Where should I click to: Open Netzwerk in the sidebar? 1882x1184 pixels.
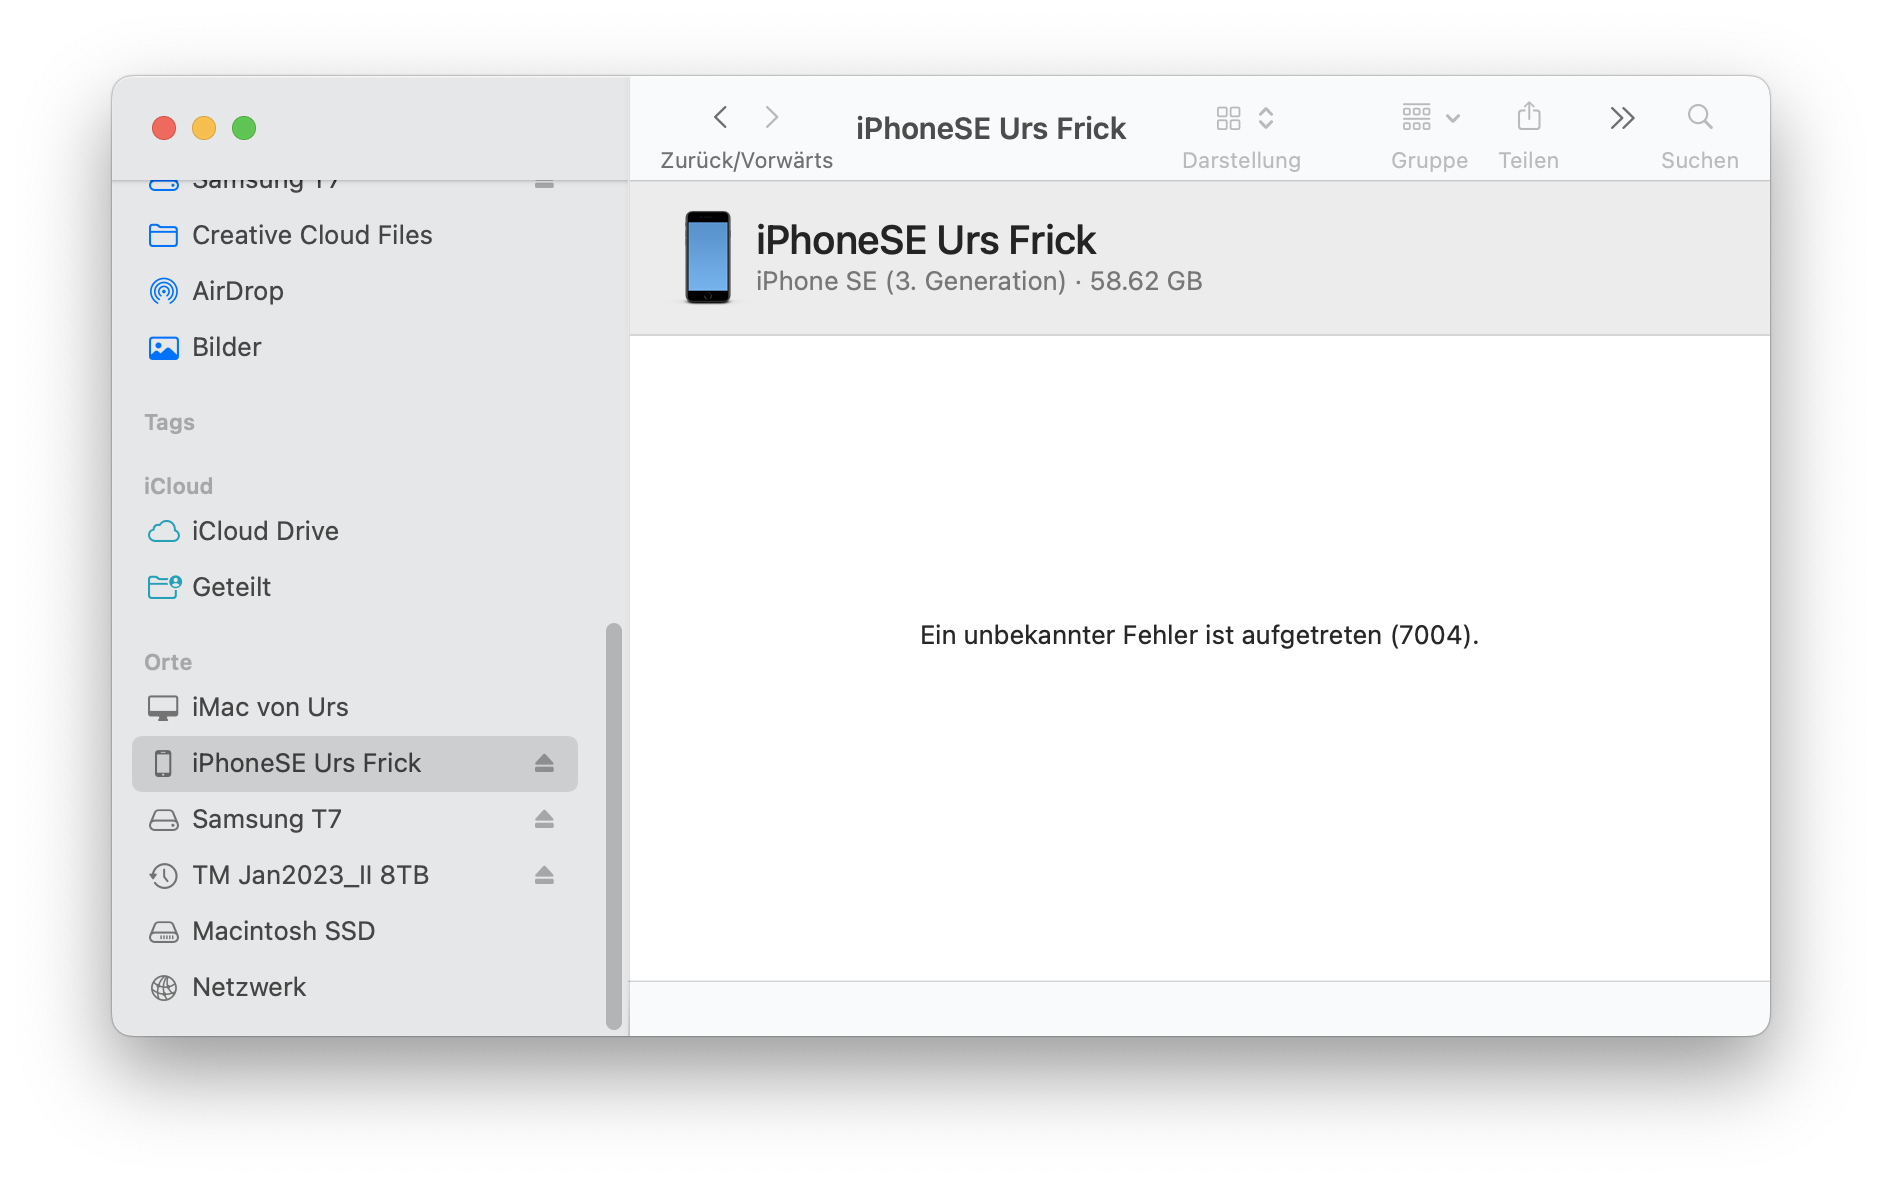(355, 987)
